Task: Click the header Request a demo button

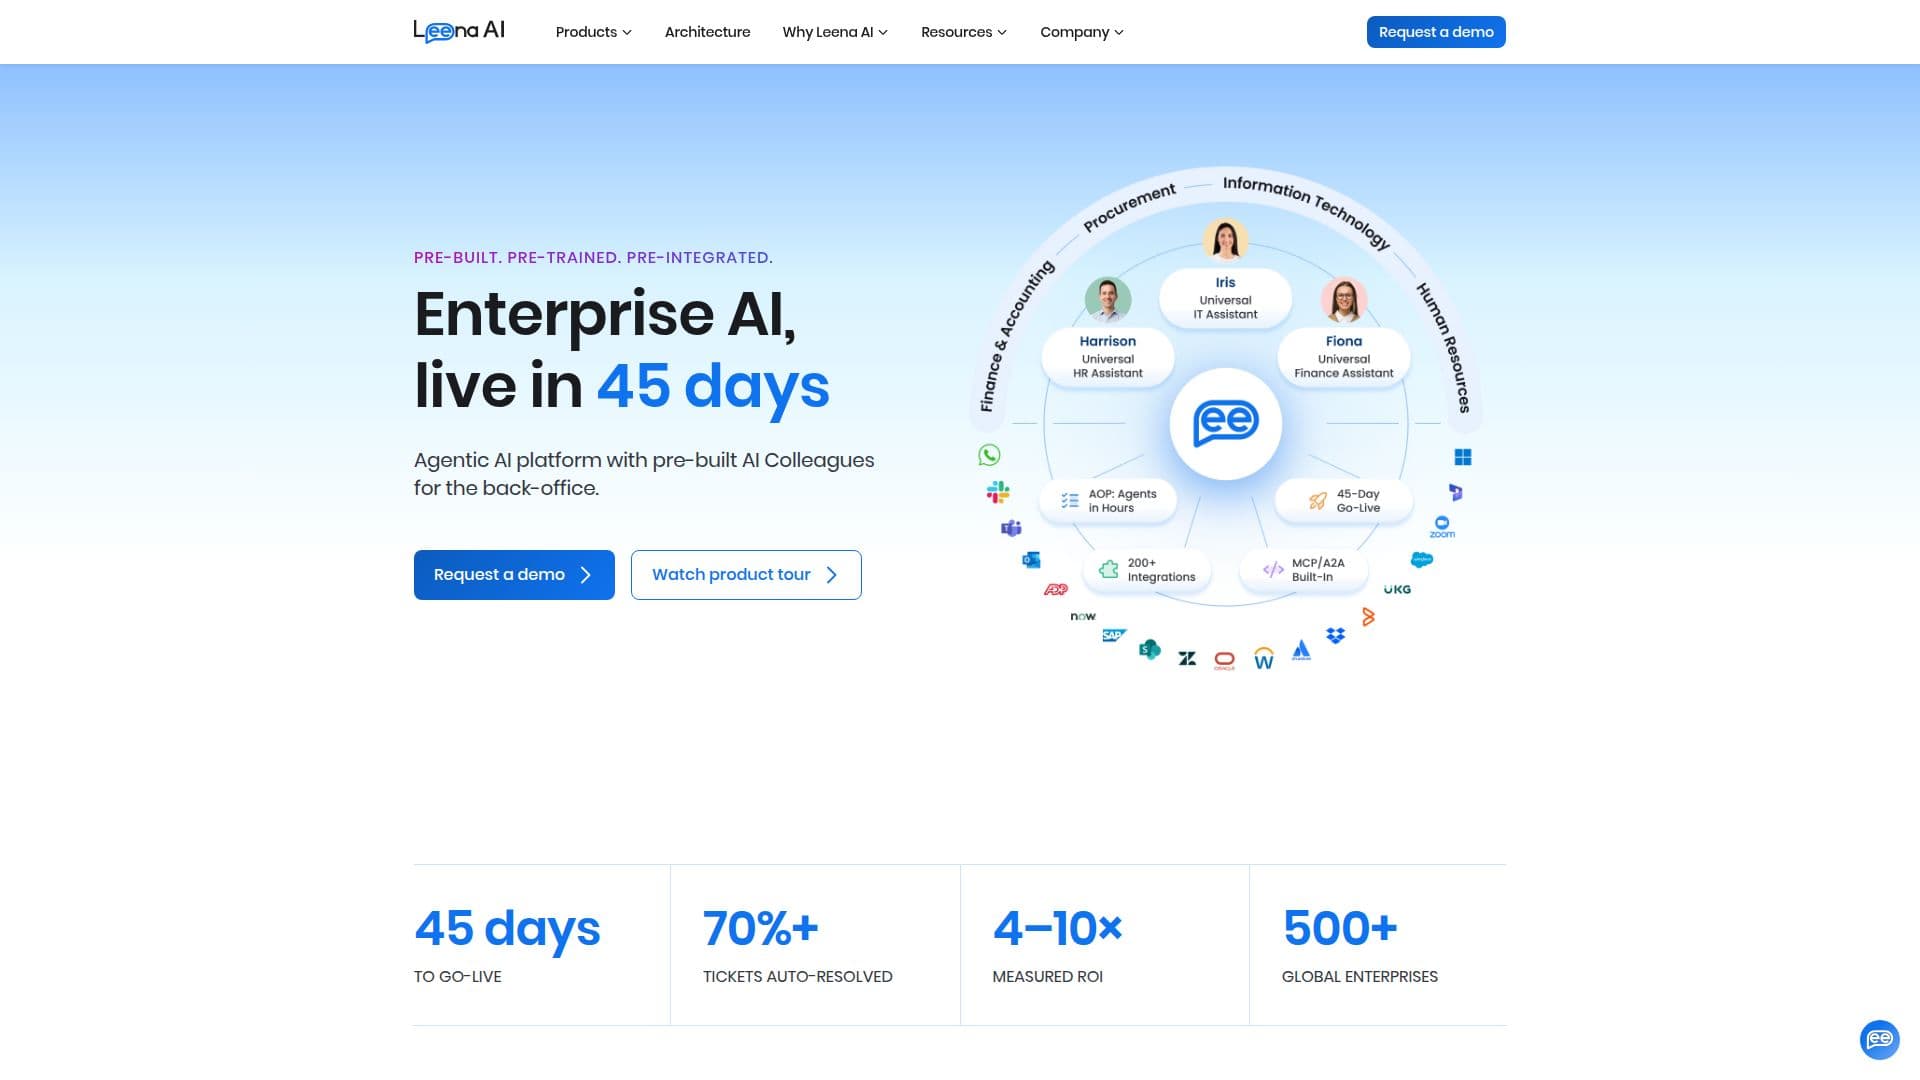Action: pos(1436,32)
